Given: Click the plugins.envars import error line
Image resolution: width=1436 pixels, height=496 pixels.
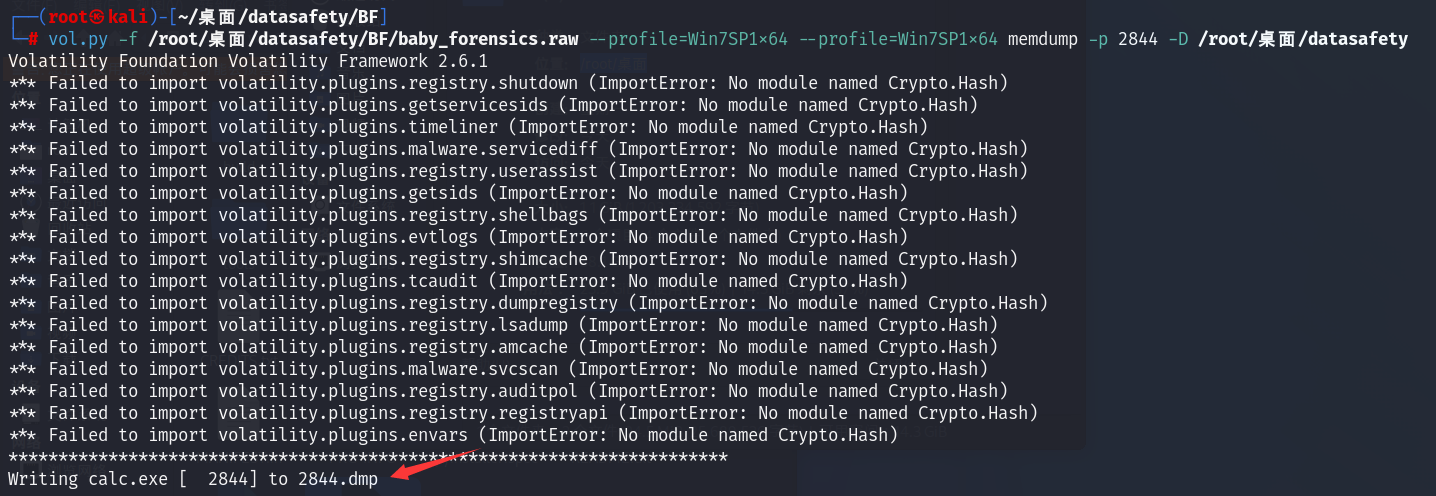Looking at the screenshot, I should [453, 435].
